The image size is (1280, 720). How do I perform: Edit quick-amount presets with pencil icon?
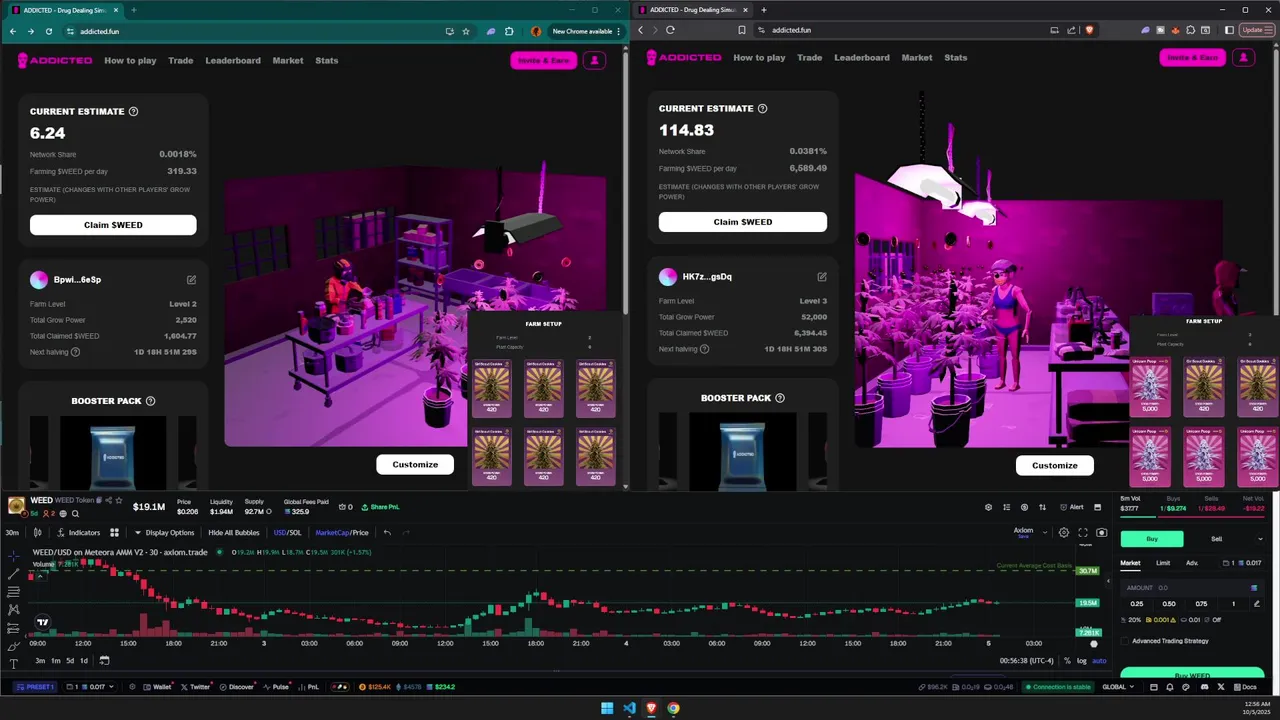click(1257, 604)
